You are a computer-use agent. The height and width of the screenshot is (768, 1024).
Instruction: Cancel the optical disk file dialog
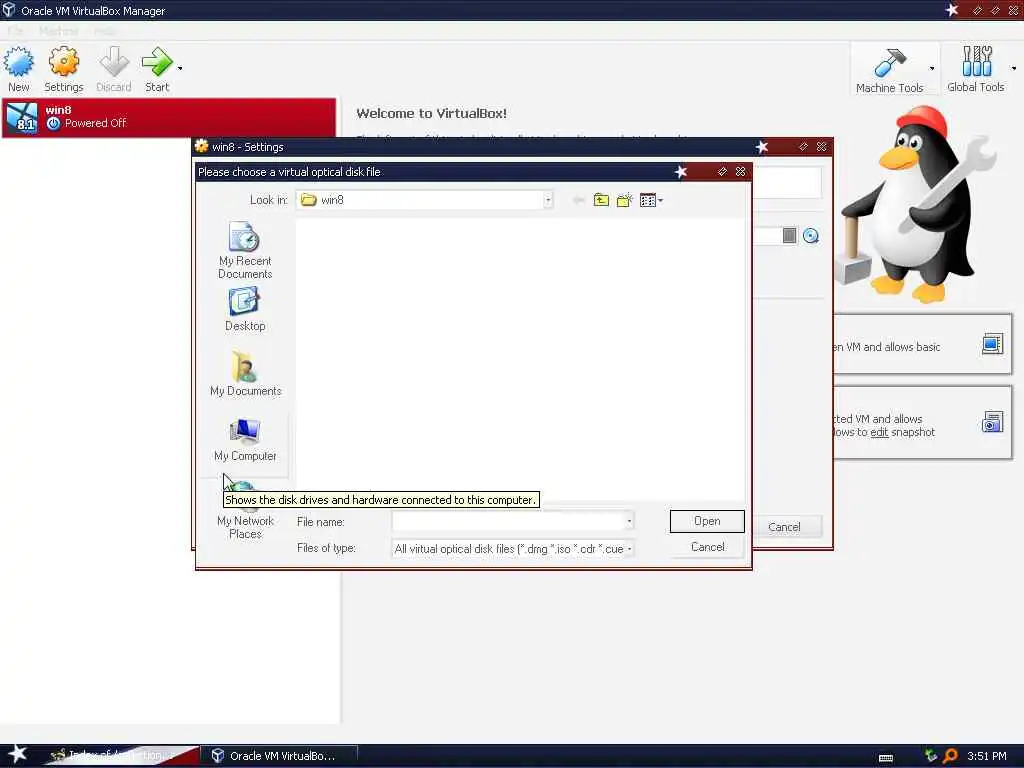coord(707,547)
